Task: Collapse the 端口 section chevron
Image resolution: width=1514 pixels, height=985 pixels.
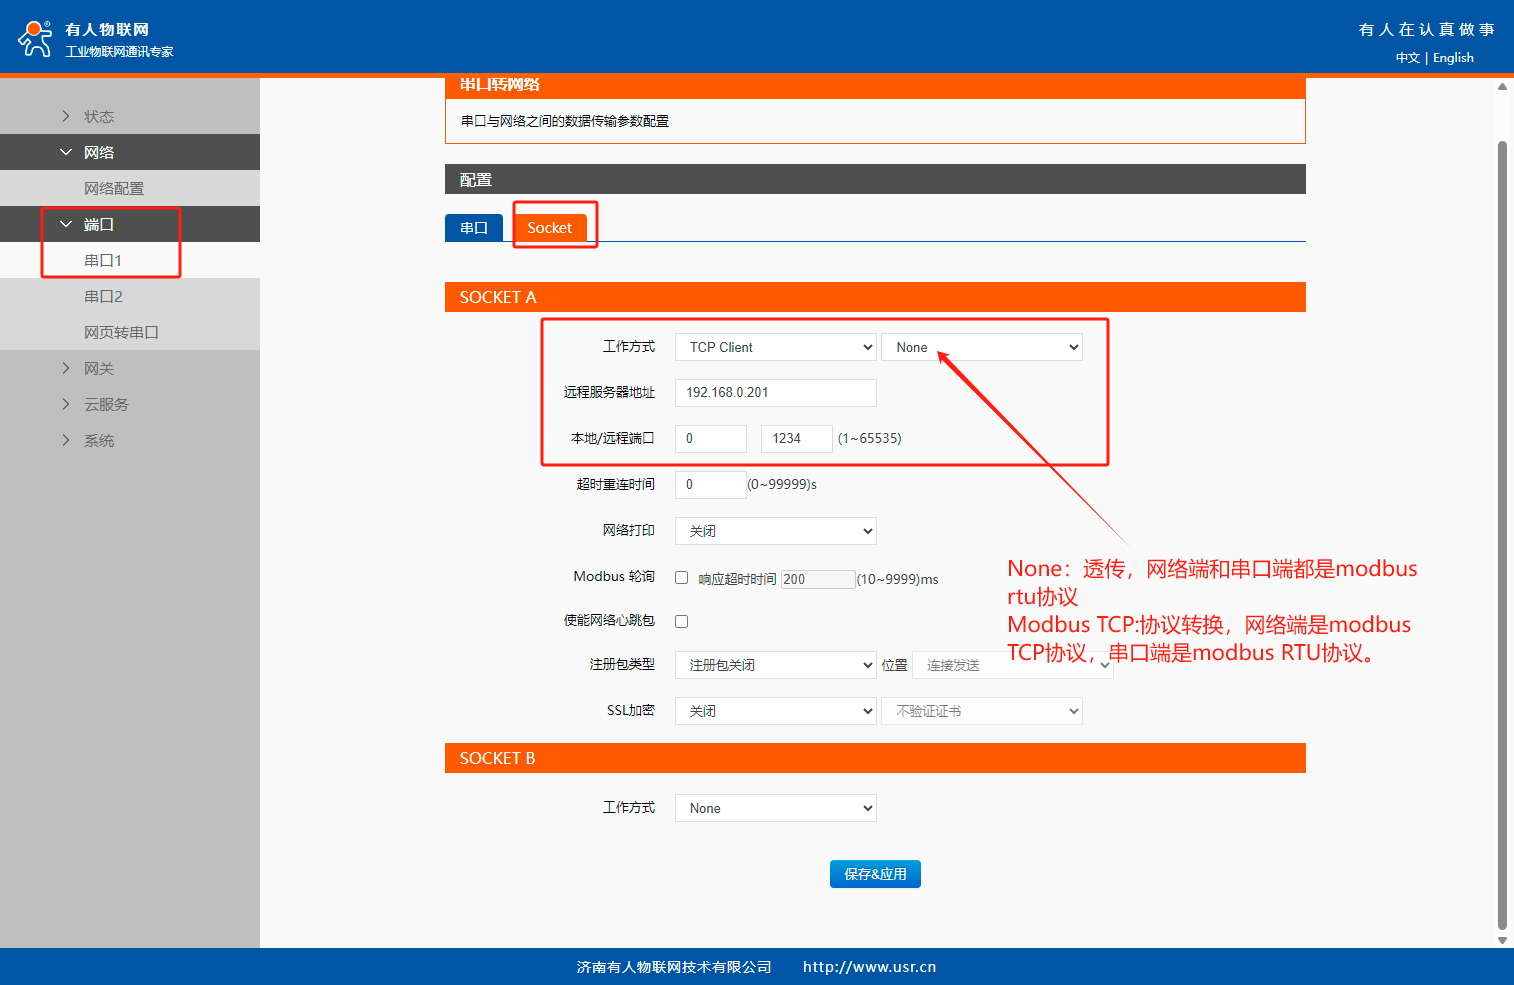Action: (66, 224)
